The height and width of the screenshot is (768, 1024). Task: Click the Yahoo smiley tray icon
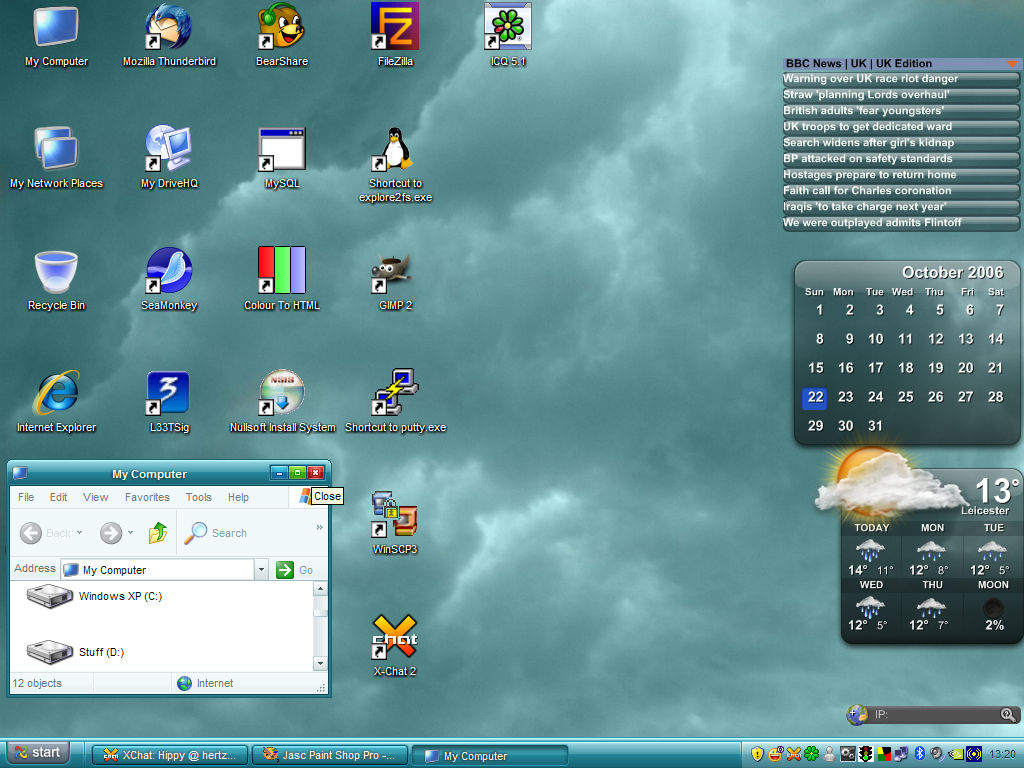(775, 754)
